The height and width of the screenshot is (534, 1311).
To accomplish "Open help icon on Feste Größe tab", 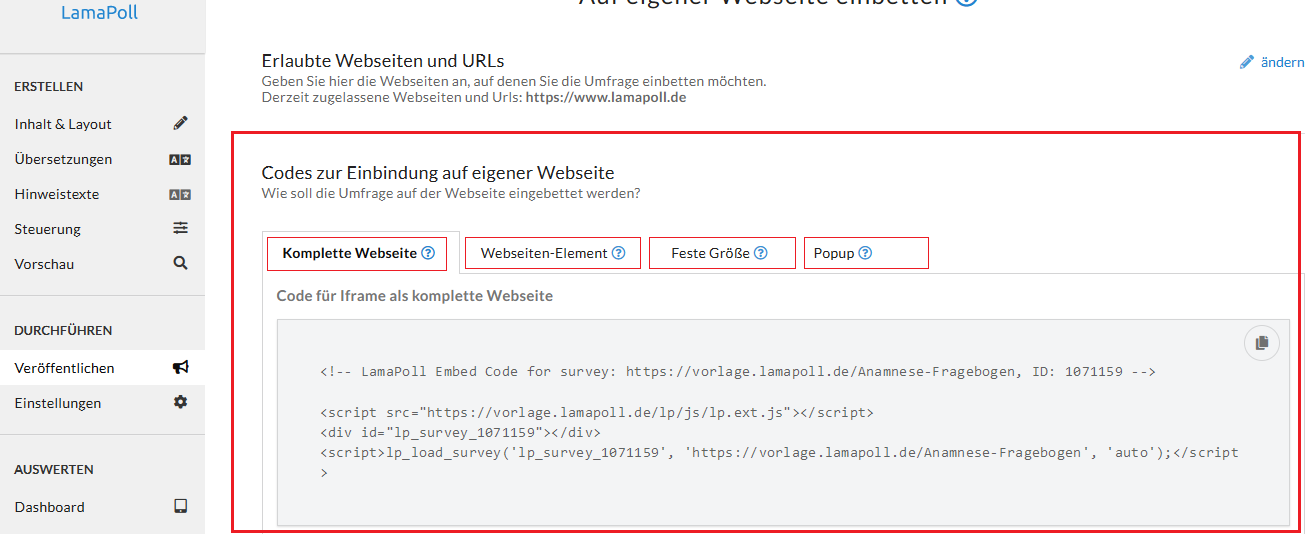I will pos(761,253).
